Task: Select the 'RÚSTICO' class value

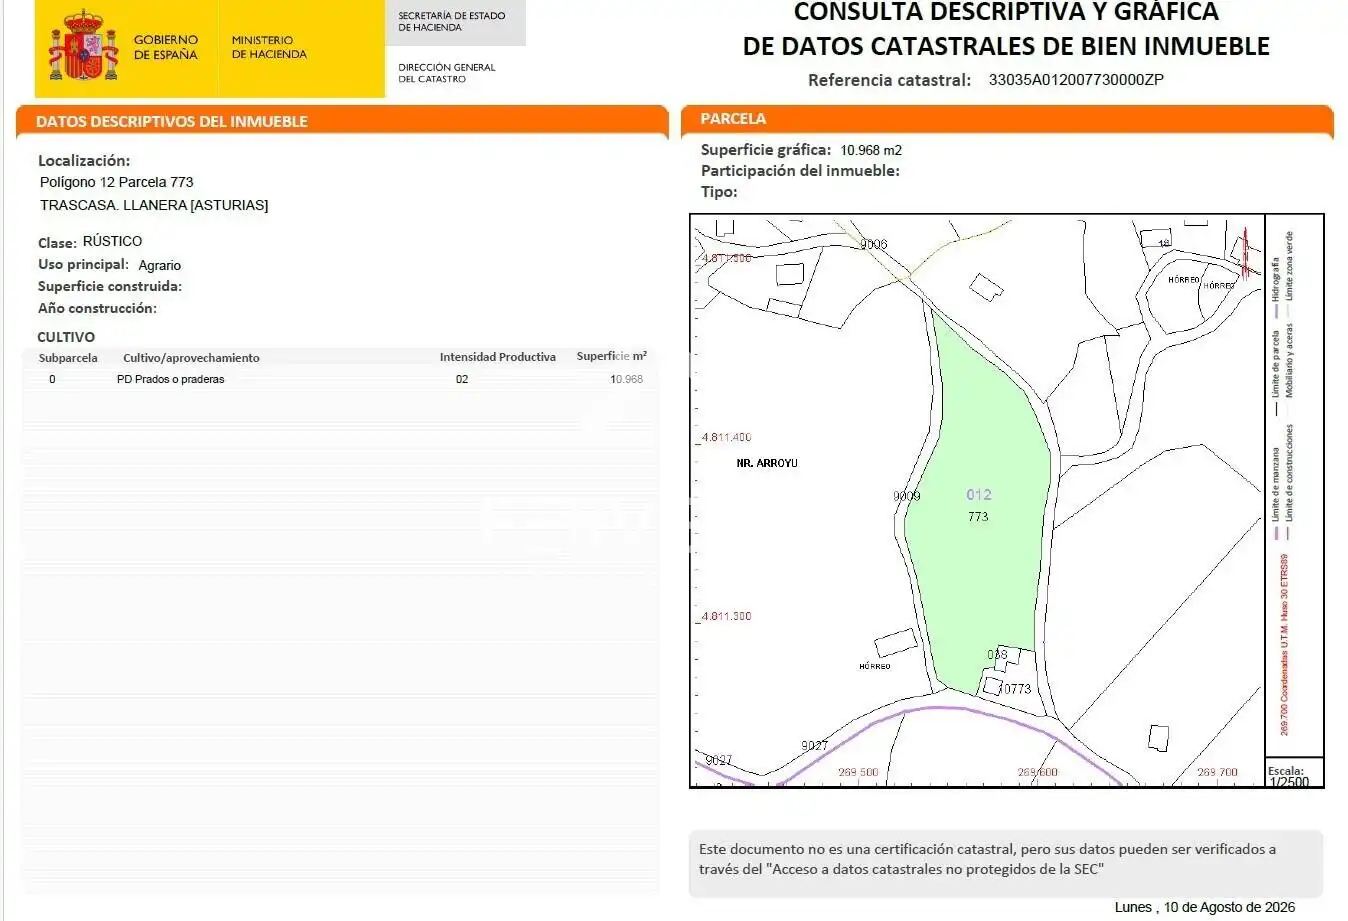Action: click(112, 241)
